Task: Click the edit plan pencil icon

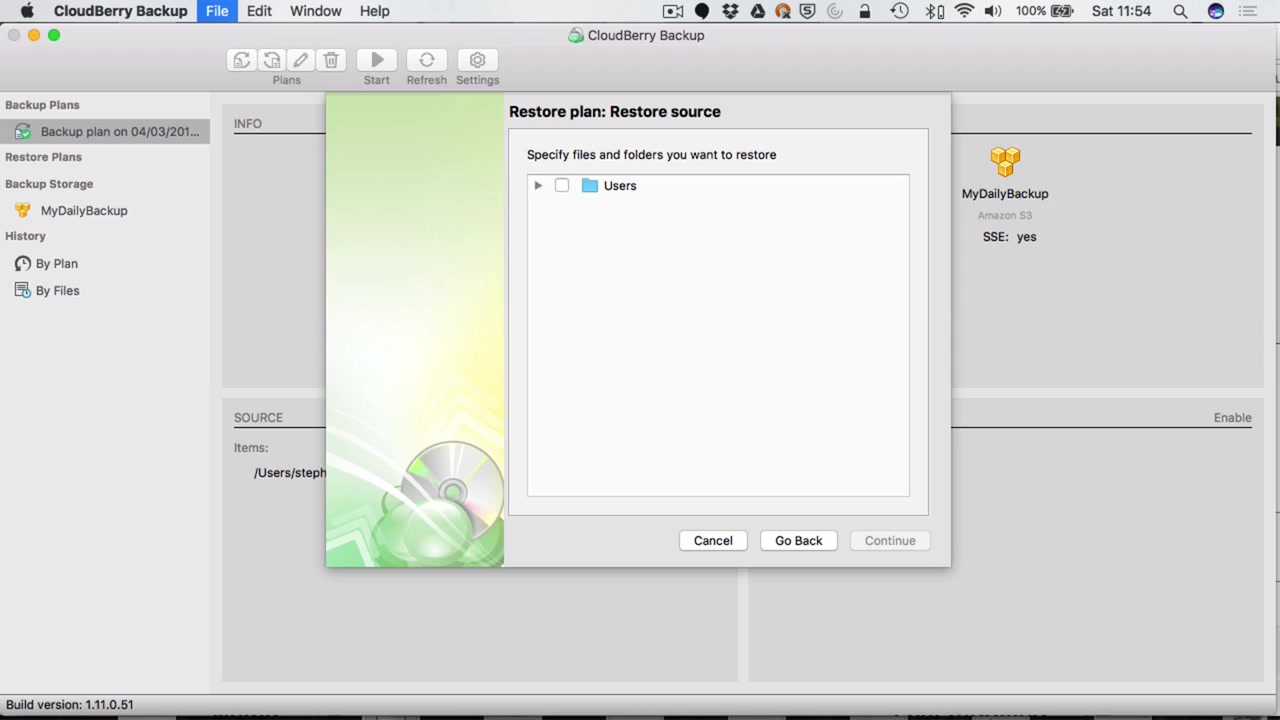Action: click(301, 60)
